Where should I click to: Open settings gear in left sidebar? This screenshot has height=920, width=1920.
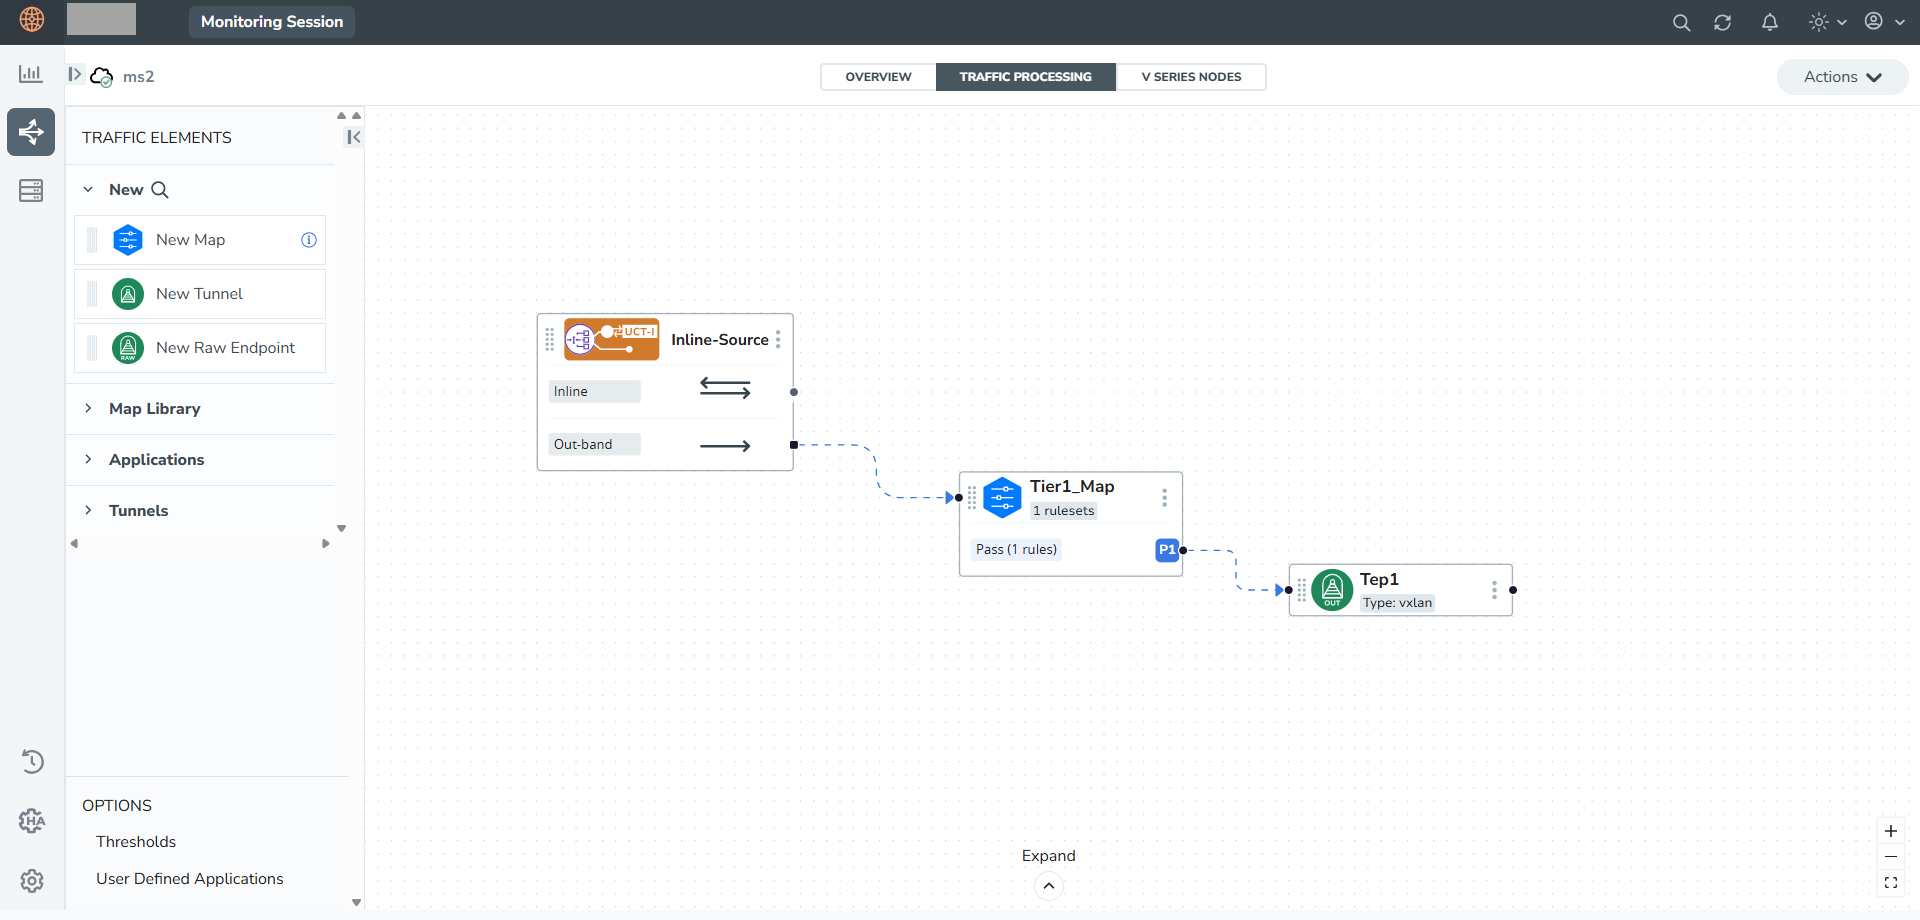tap(32, 881)
